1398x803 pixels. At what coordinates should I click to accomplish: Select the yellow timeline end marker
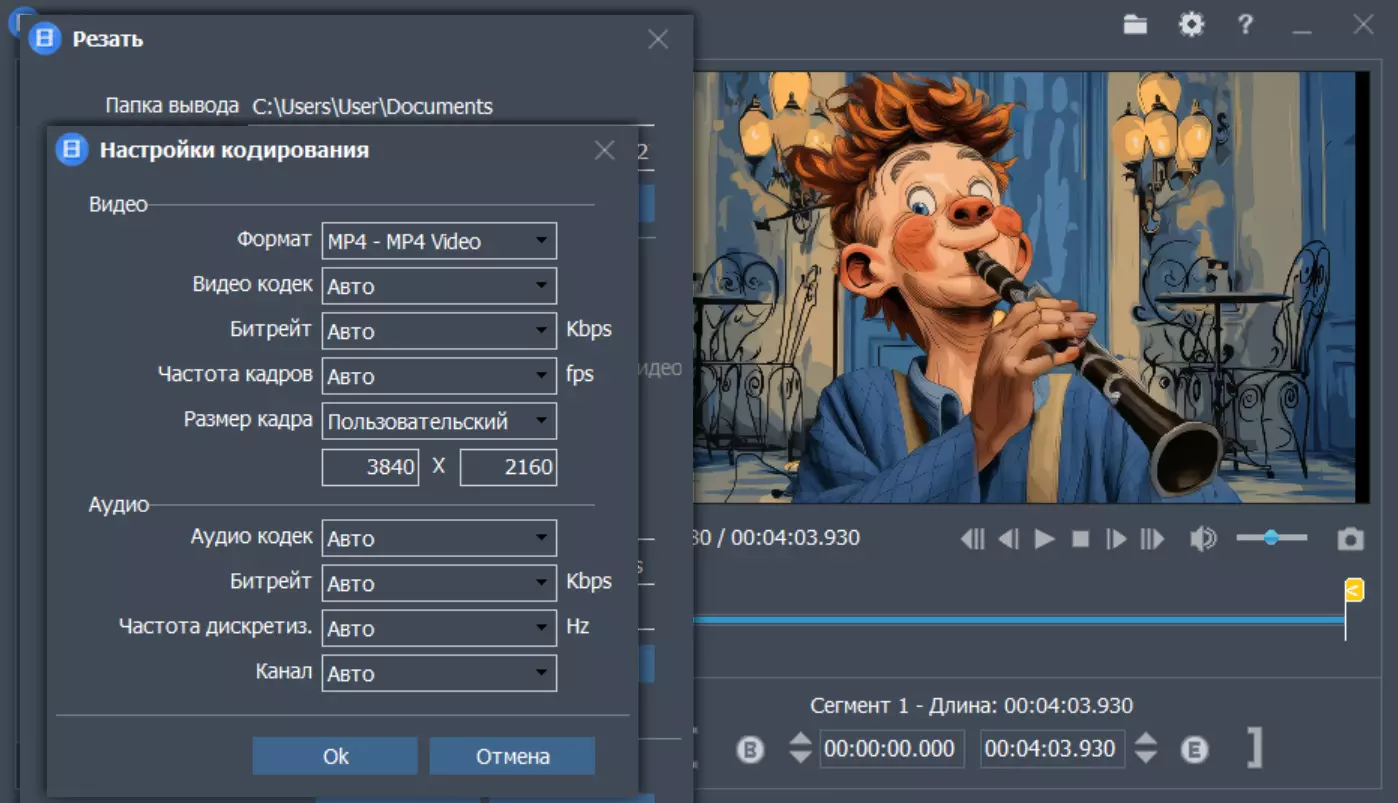(x=1353, y=590)
